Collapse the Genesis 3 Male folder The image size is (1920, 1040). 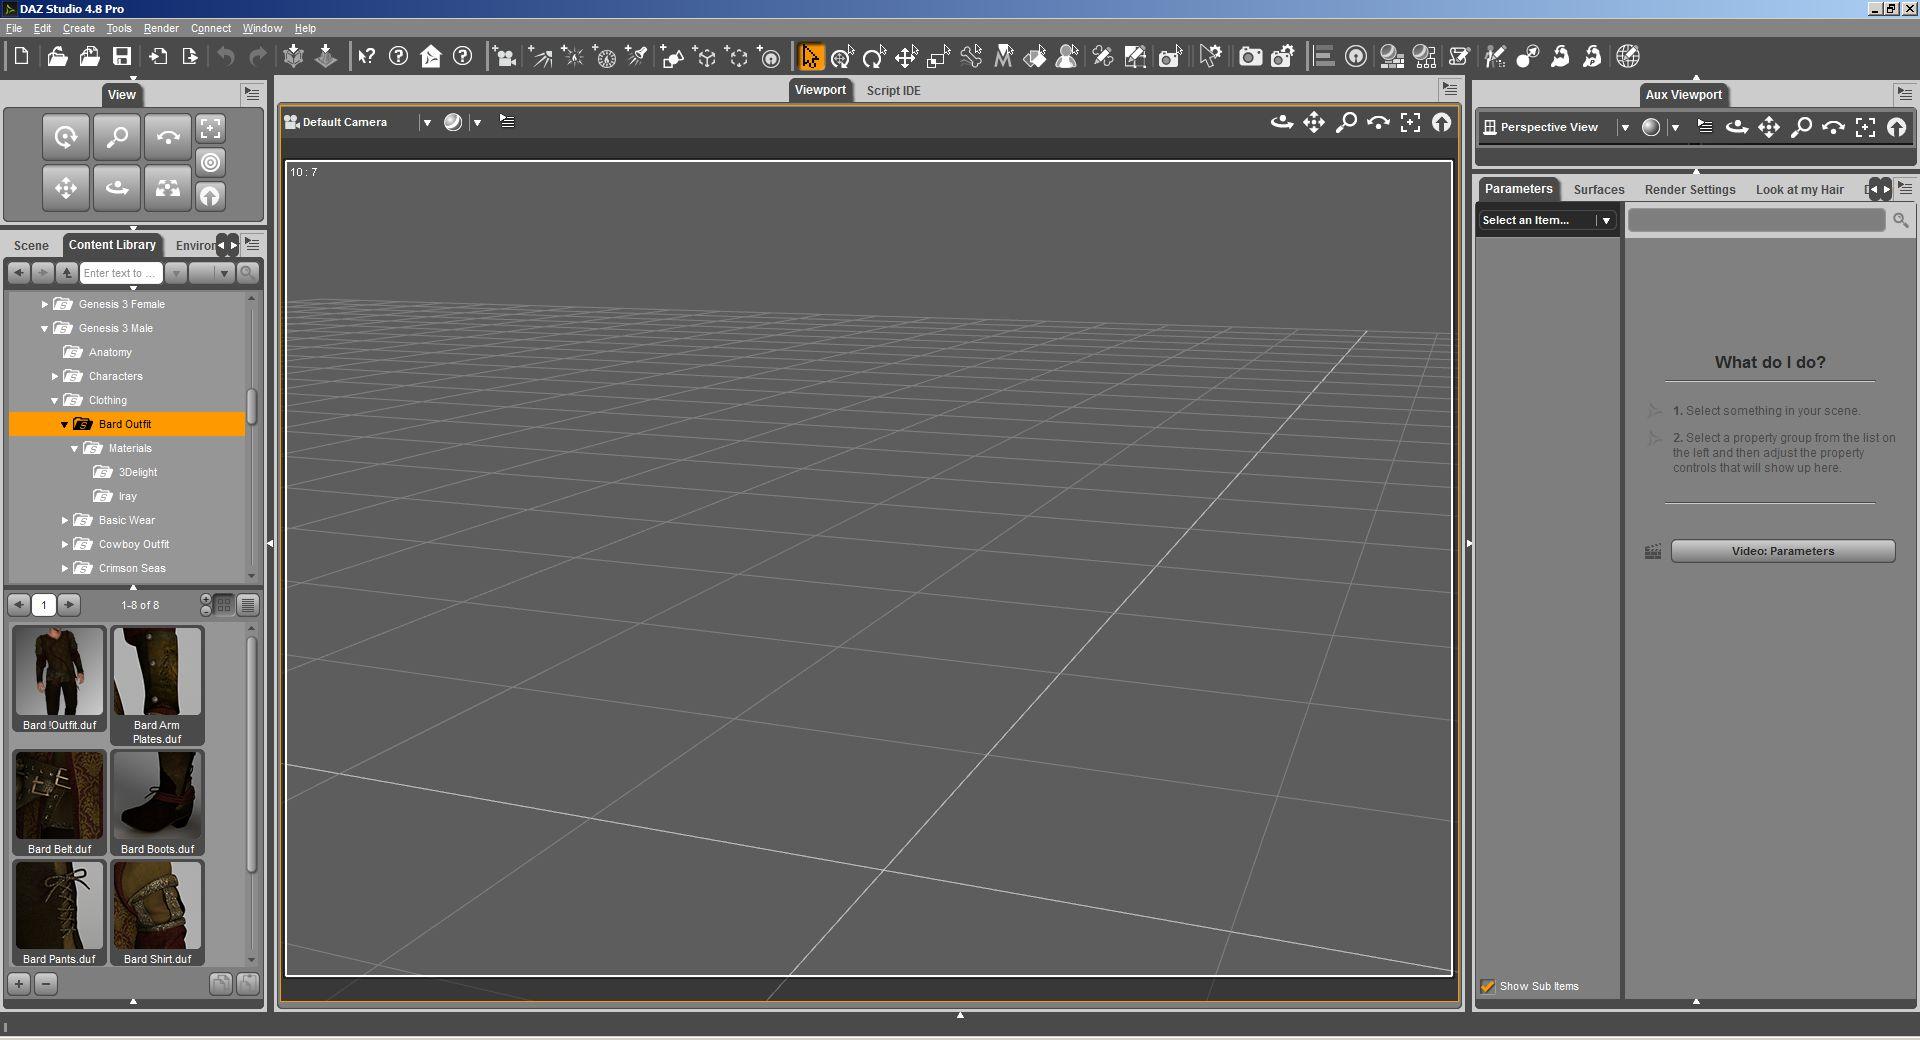[x=45, y=328]
